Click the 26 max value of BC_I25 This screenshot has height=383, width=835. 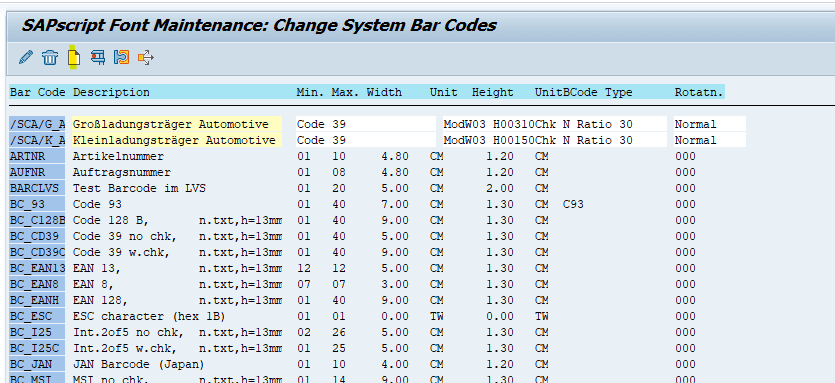(339, 332)
